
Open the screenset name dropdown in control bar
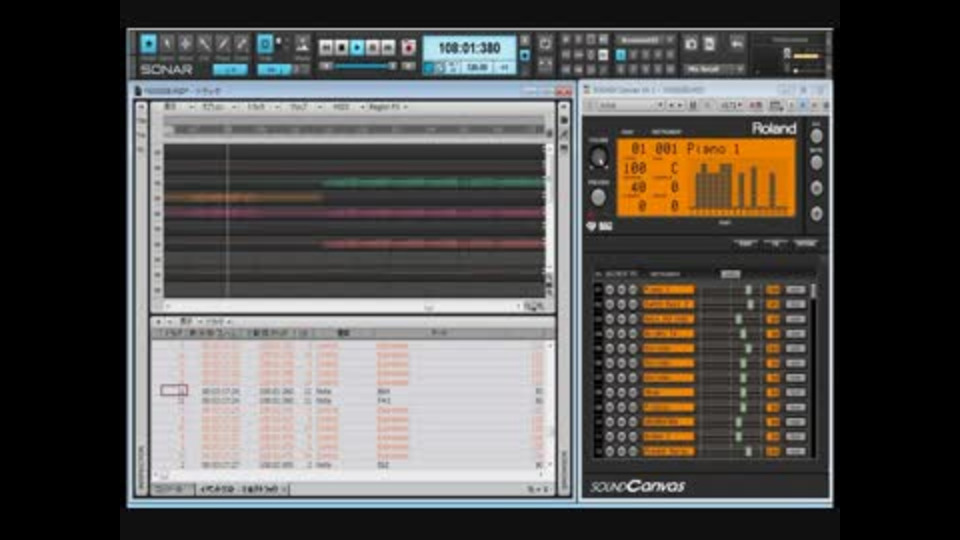645,40
